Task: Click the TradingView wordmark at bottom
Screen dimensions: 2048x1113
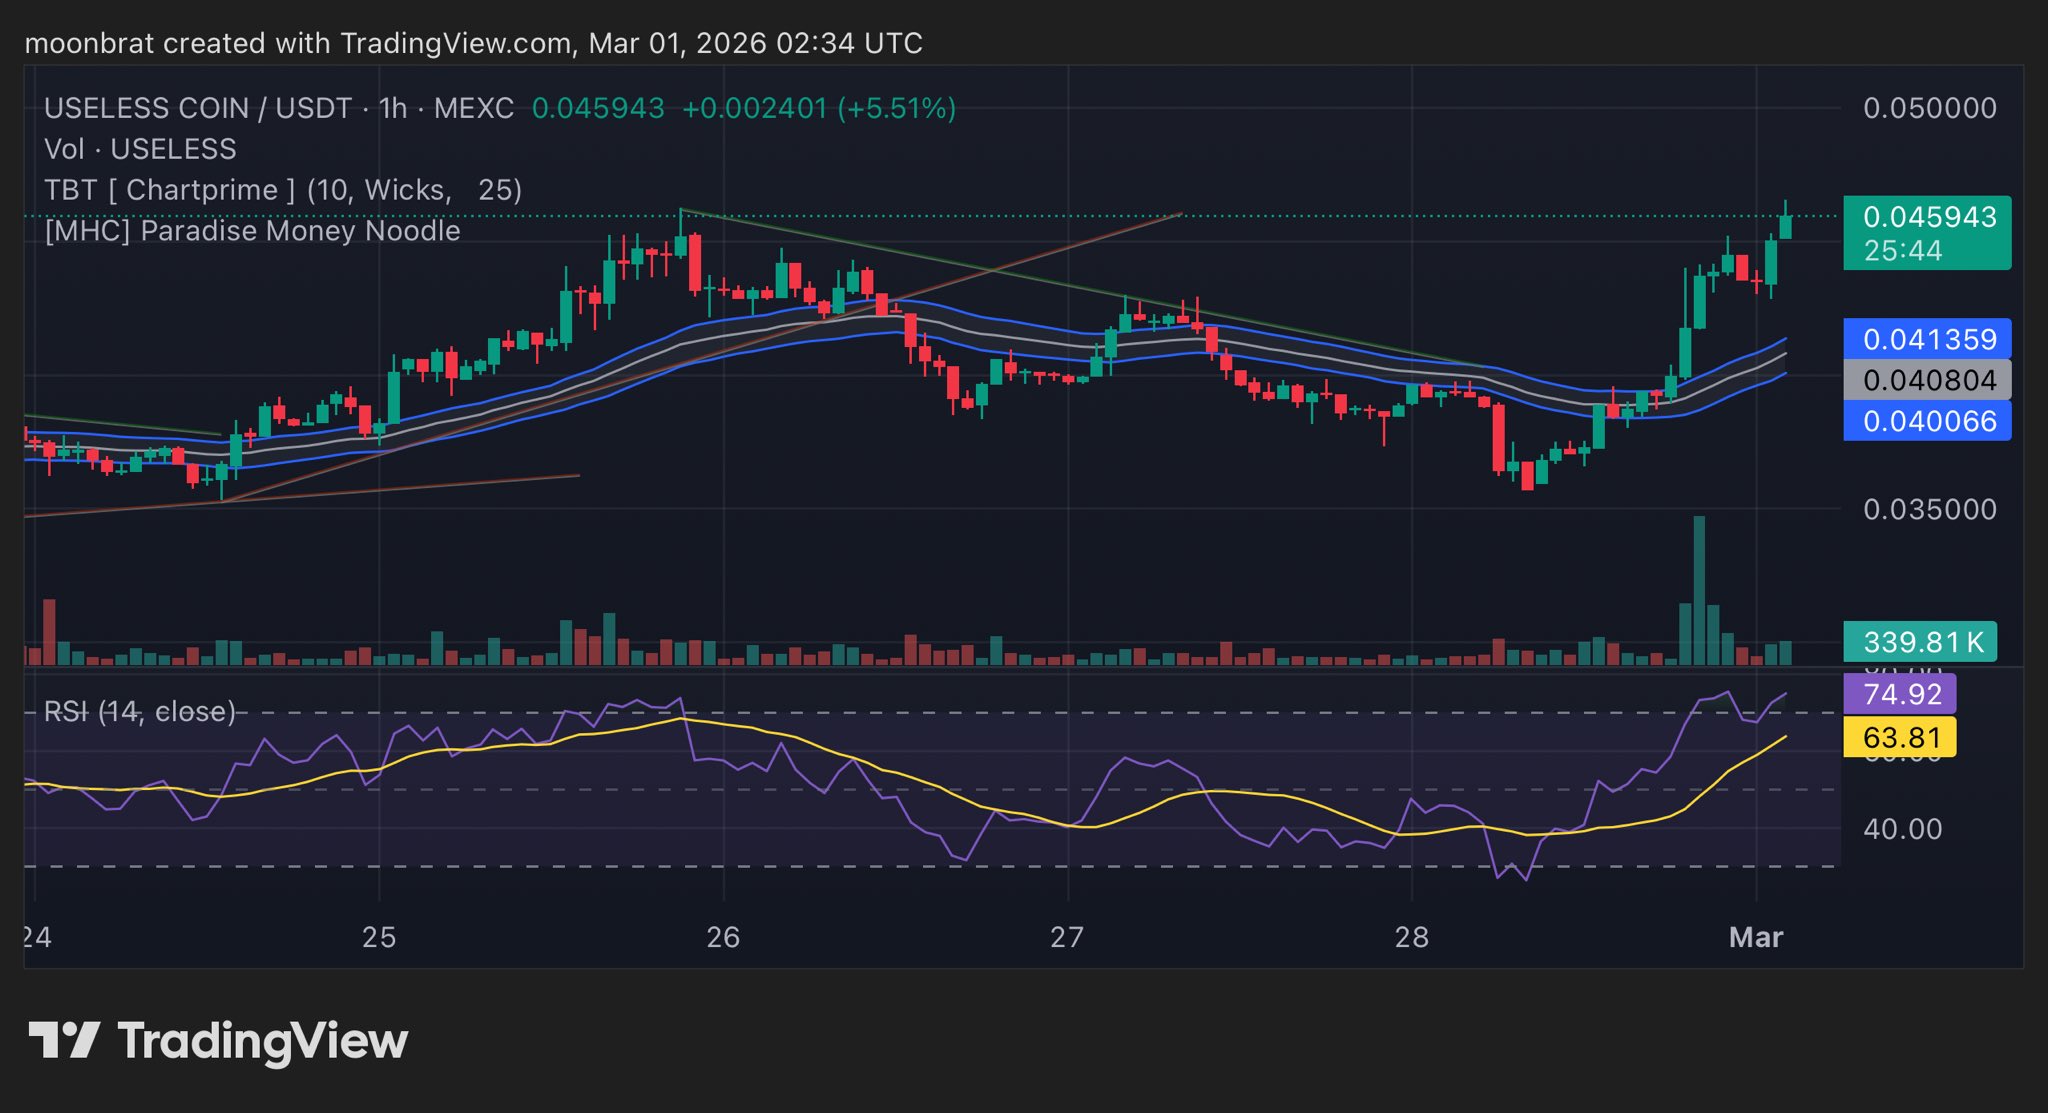Action: 262,1041
